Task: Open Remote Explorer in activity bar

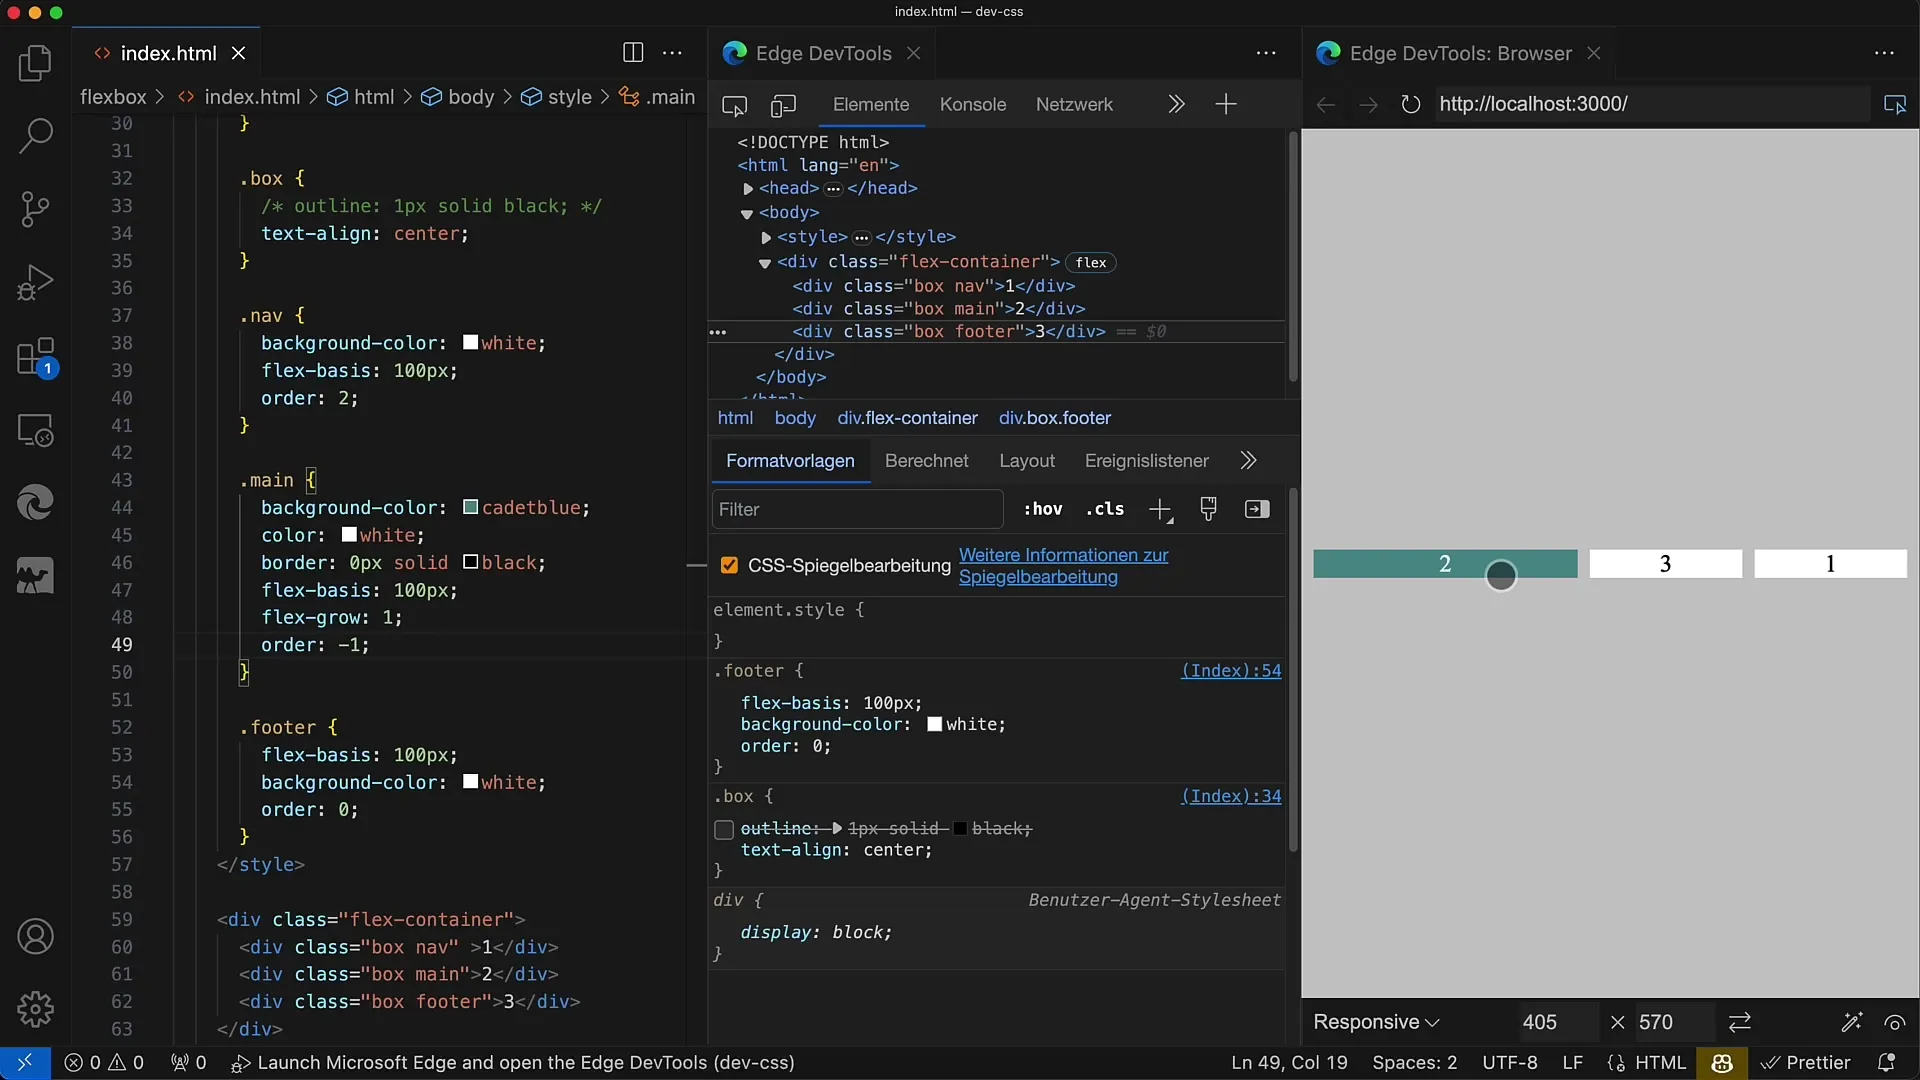Action: click(x=35, y=430)
